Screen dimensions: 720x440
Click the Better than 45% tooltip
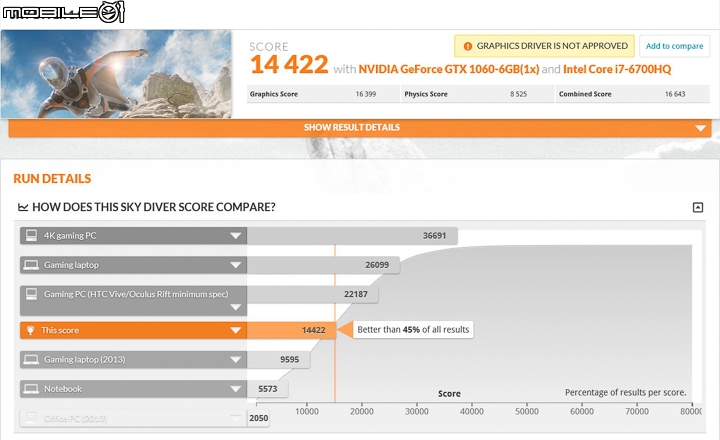coord(413,330)
